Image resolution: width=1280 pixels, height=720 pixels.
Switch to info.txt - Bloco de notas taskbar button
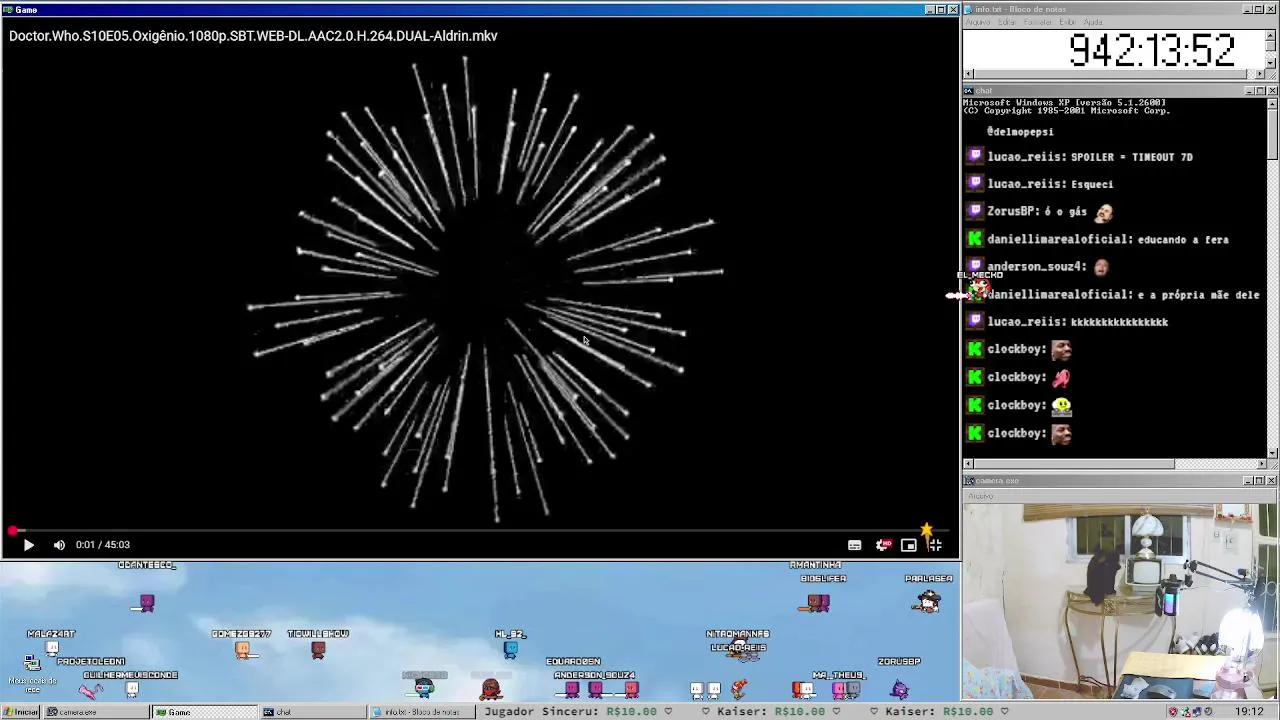[x=420, y=712]
